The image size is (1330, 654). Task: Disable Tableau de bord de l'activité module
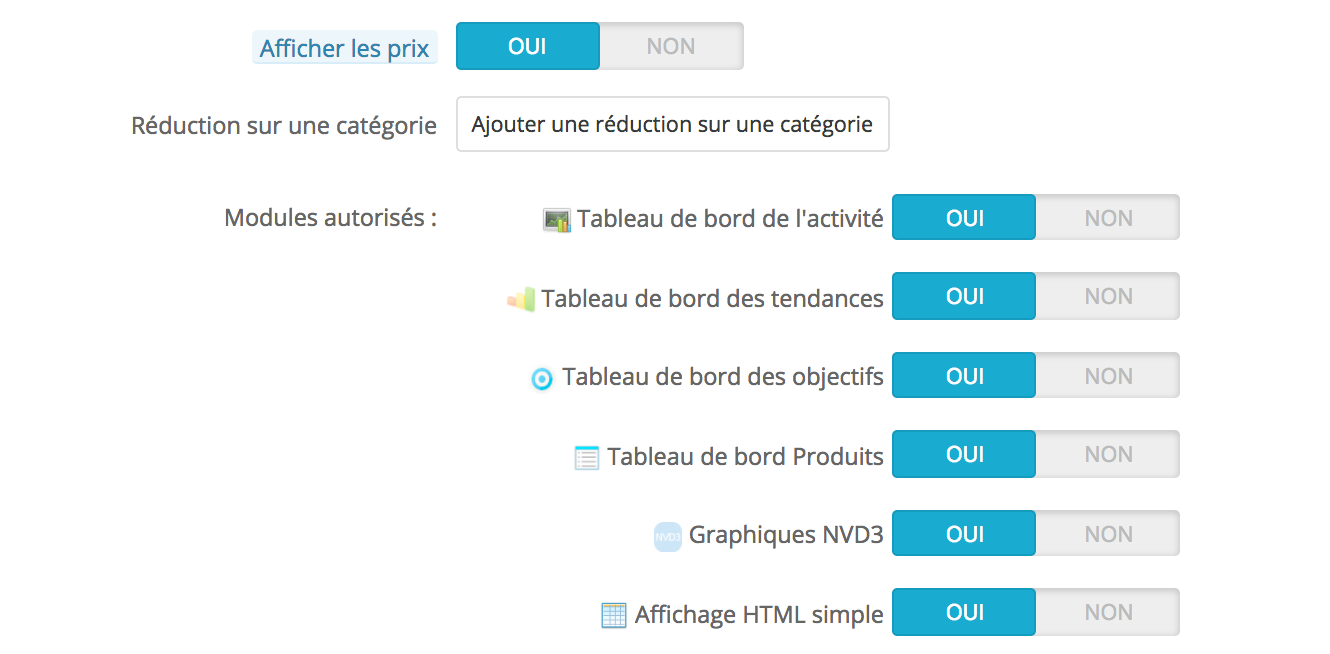pos(1108,218)
